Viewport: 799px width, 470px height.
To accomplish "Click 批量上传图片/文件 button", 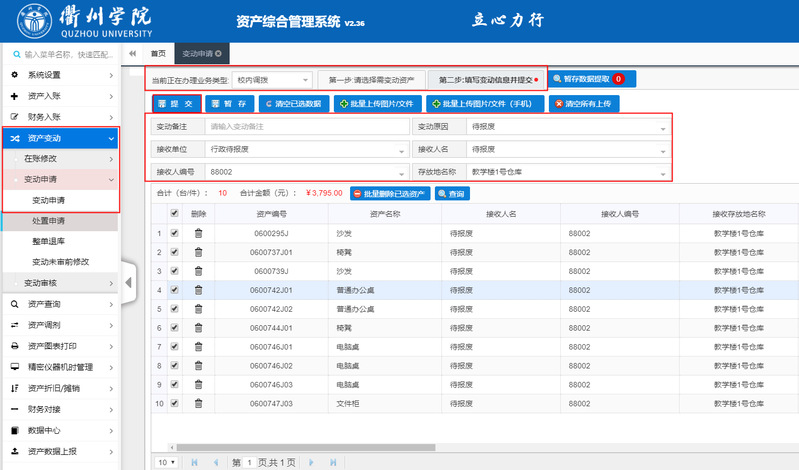I will (x=378, y=103).
